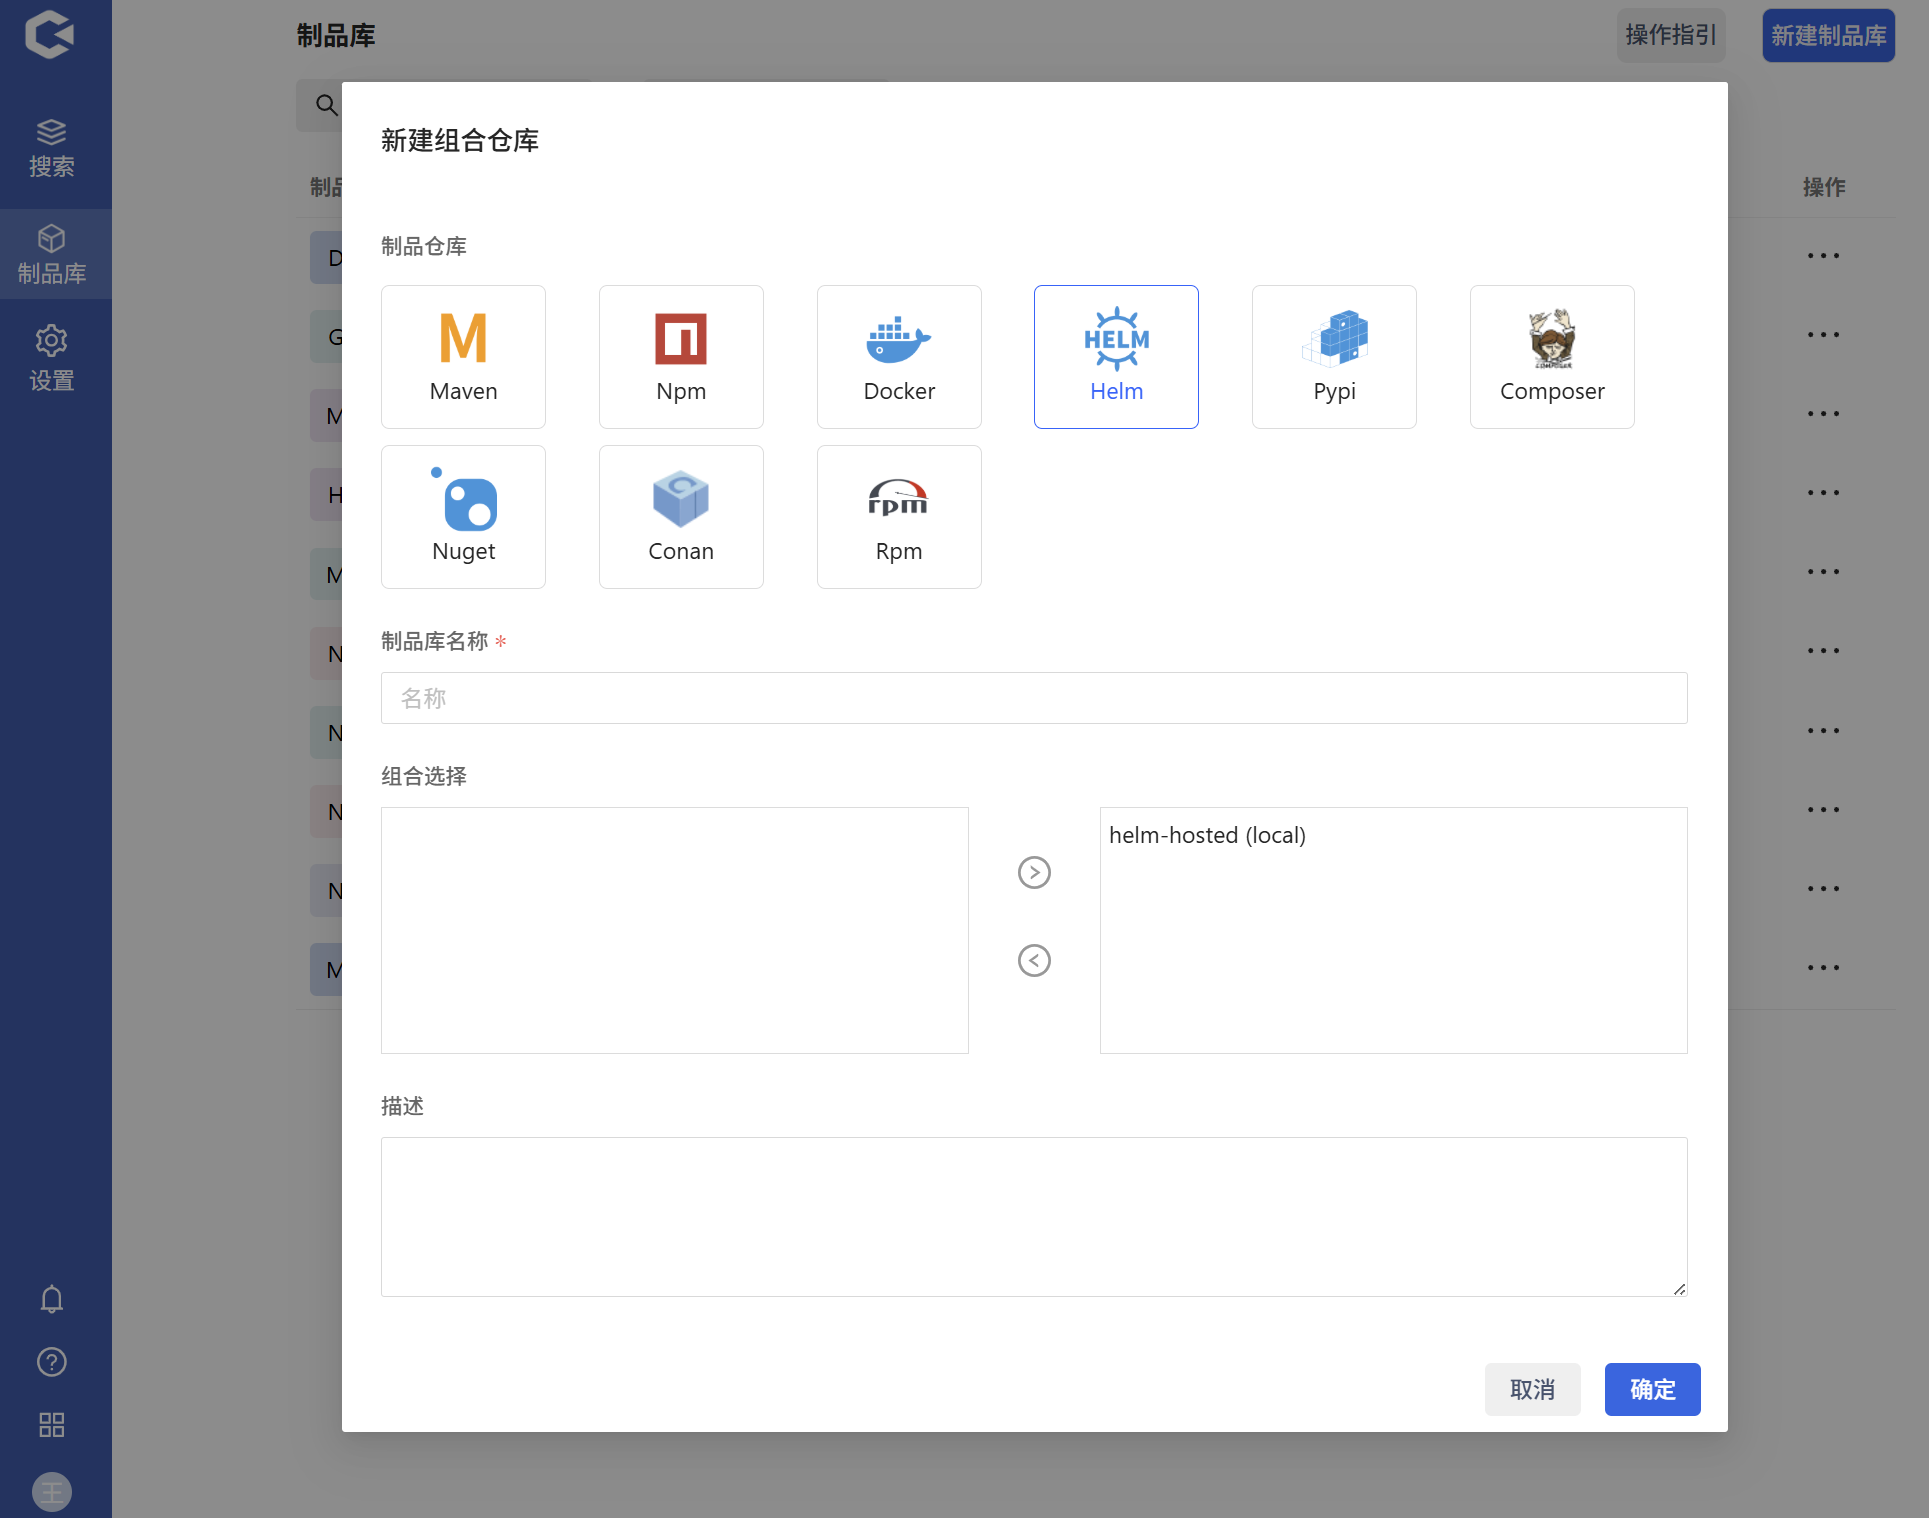Click the move-left arrow button
Image resolution: width=1929 pixels, height=1518 pixels.
1034,960
